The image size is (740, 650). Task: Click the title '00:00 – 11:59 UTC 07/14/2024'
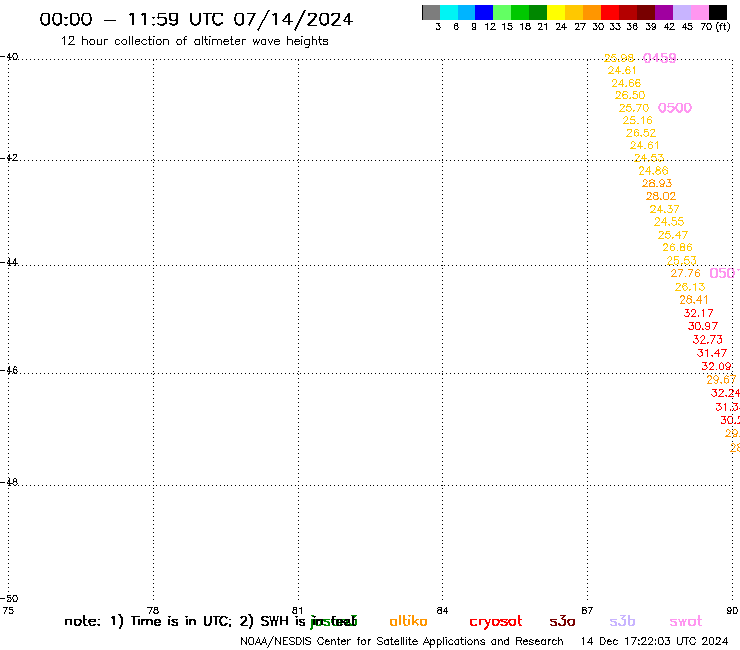[196, 19]
